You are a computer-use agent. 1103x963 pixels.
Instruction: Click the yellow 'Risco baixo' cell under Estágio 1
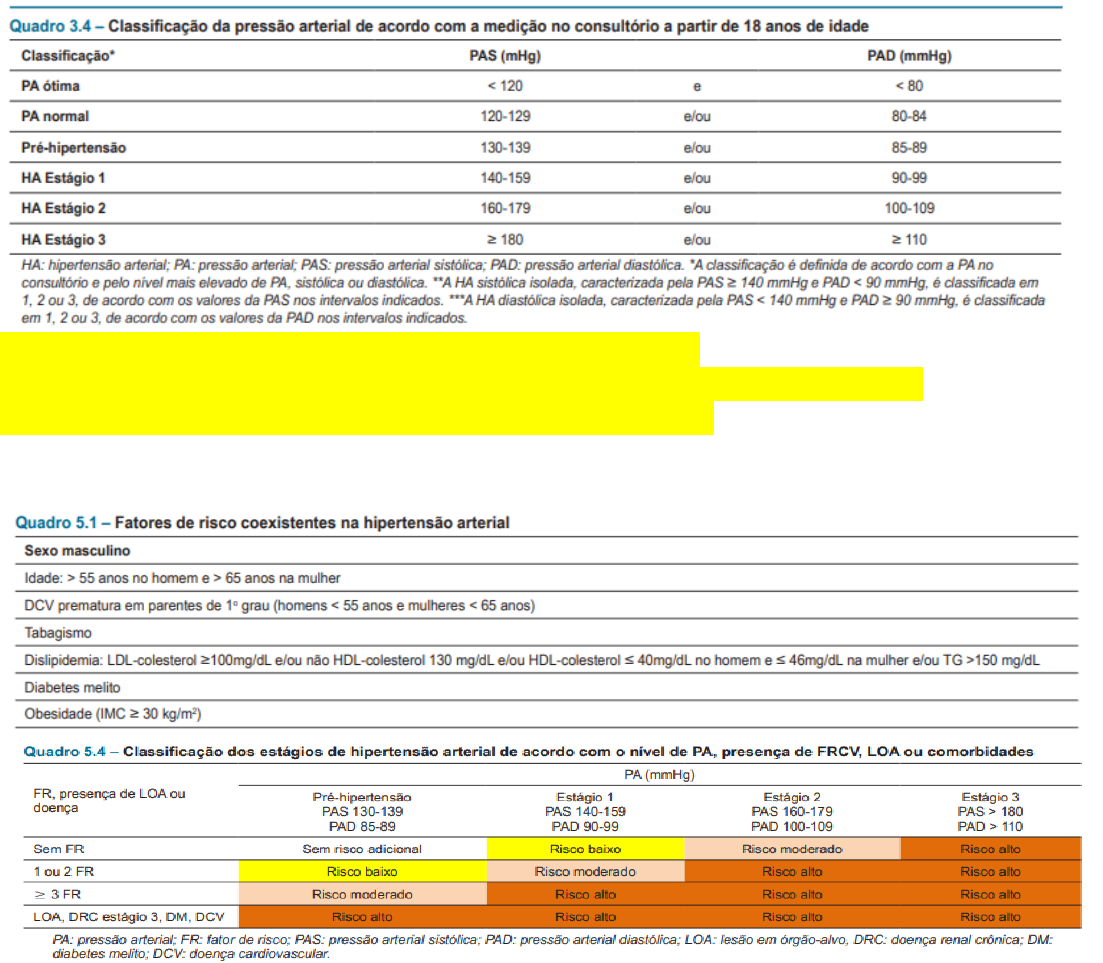pos(585,849)
